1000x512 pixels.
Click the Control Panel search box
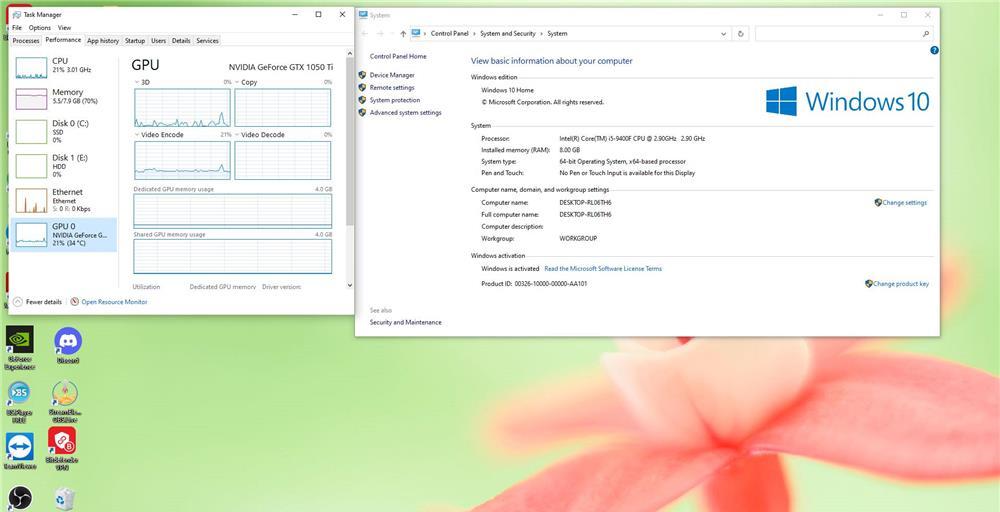(x=844, y=34)
